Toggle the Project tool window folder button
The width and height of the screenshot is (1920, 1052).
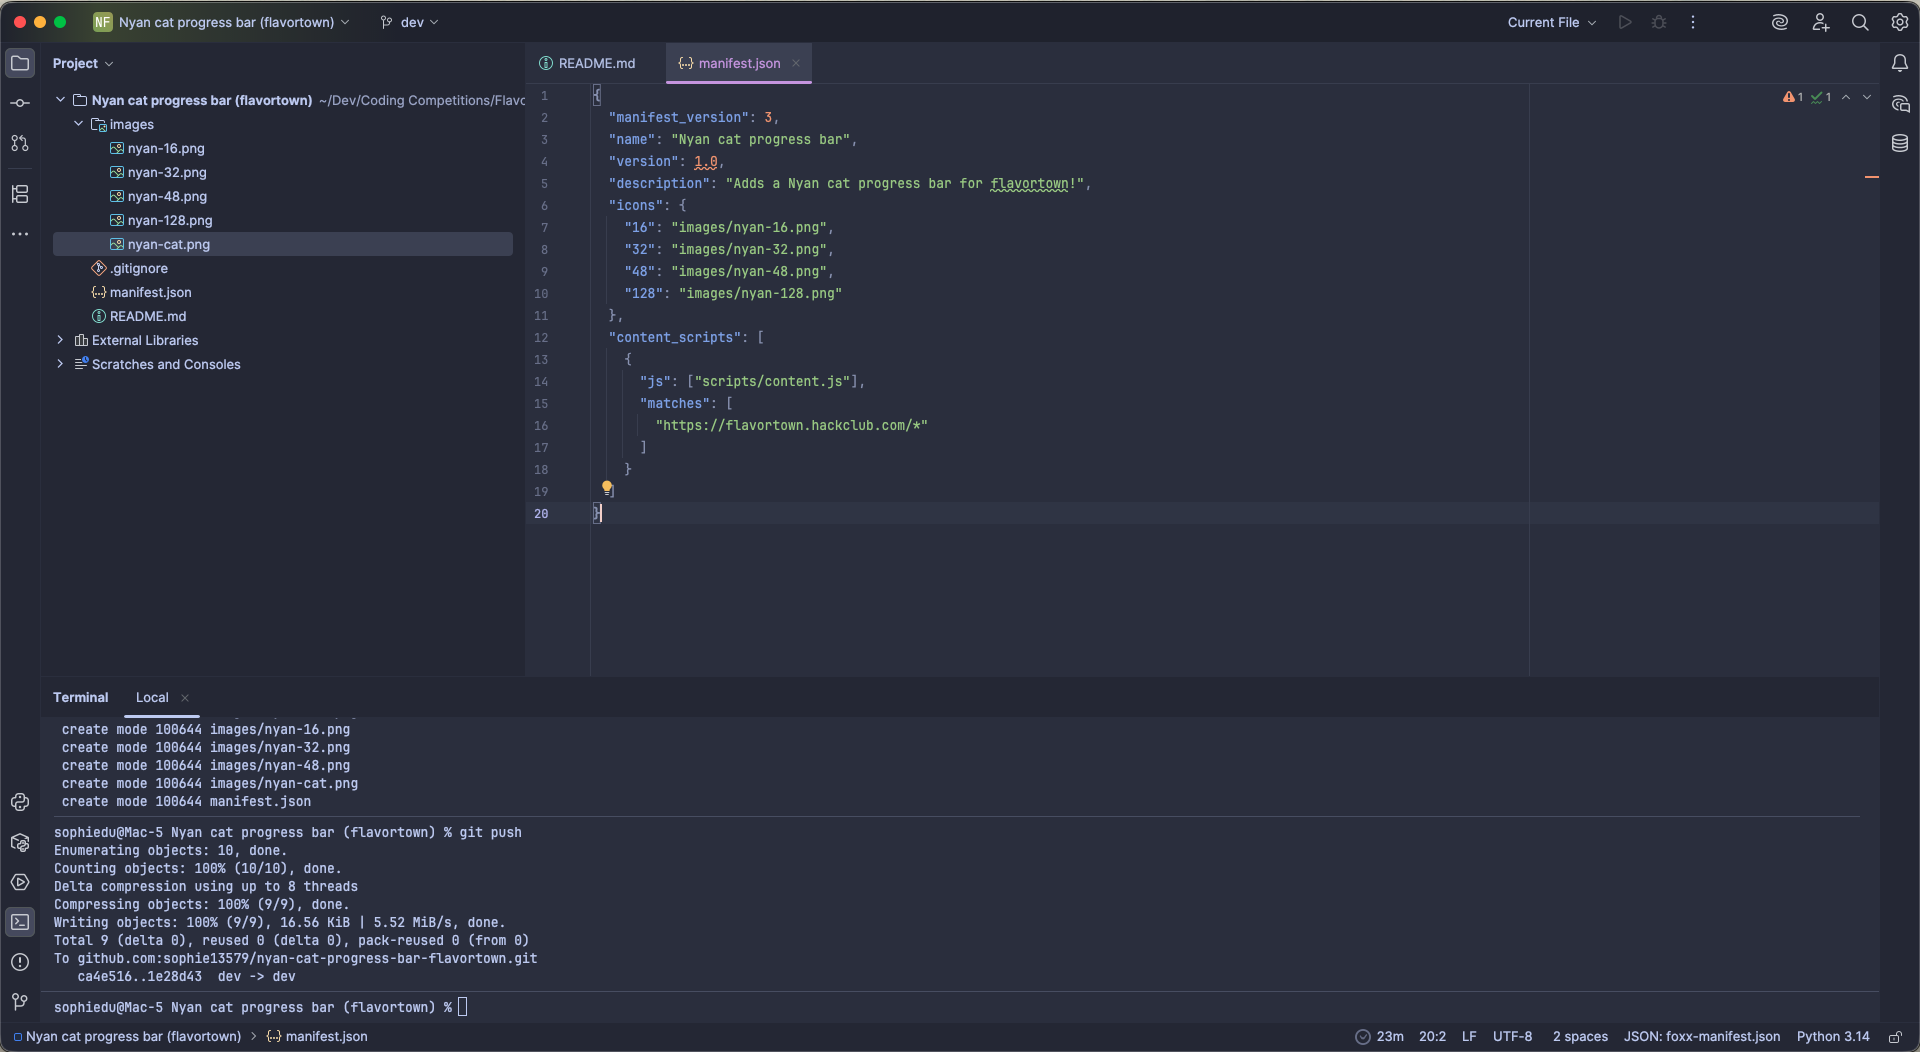pyautogui.click(x=20, y=63)
